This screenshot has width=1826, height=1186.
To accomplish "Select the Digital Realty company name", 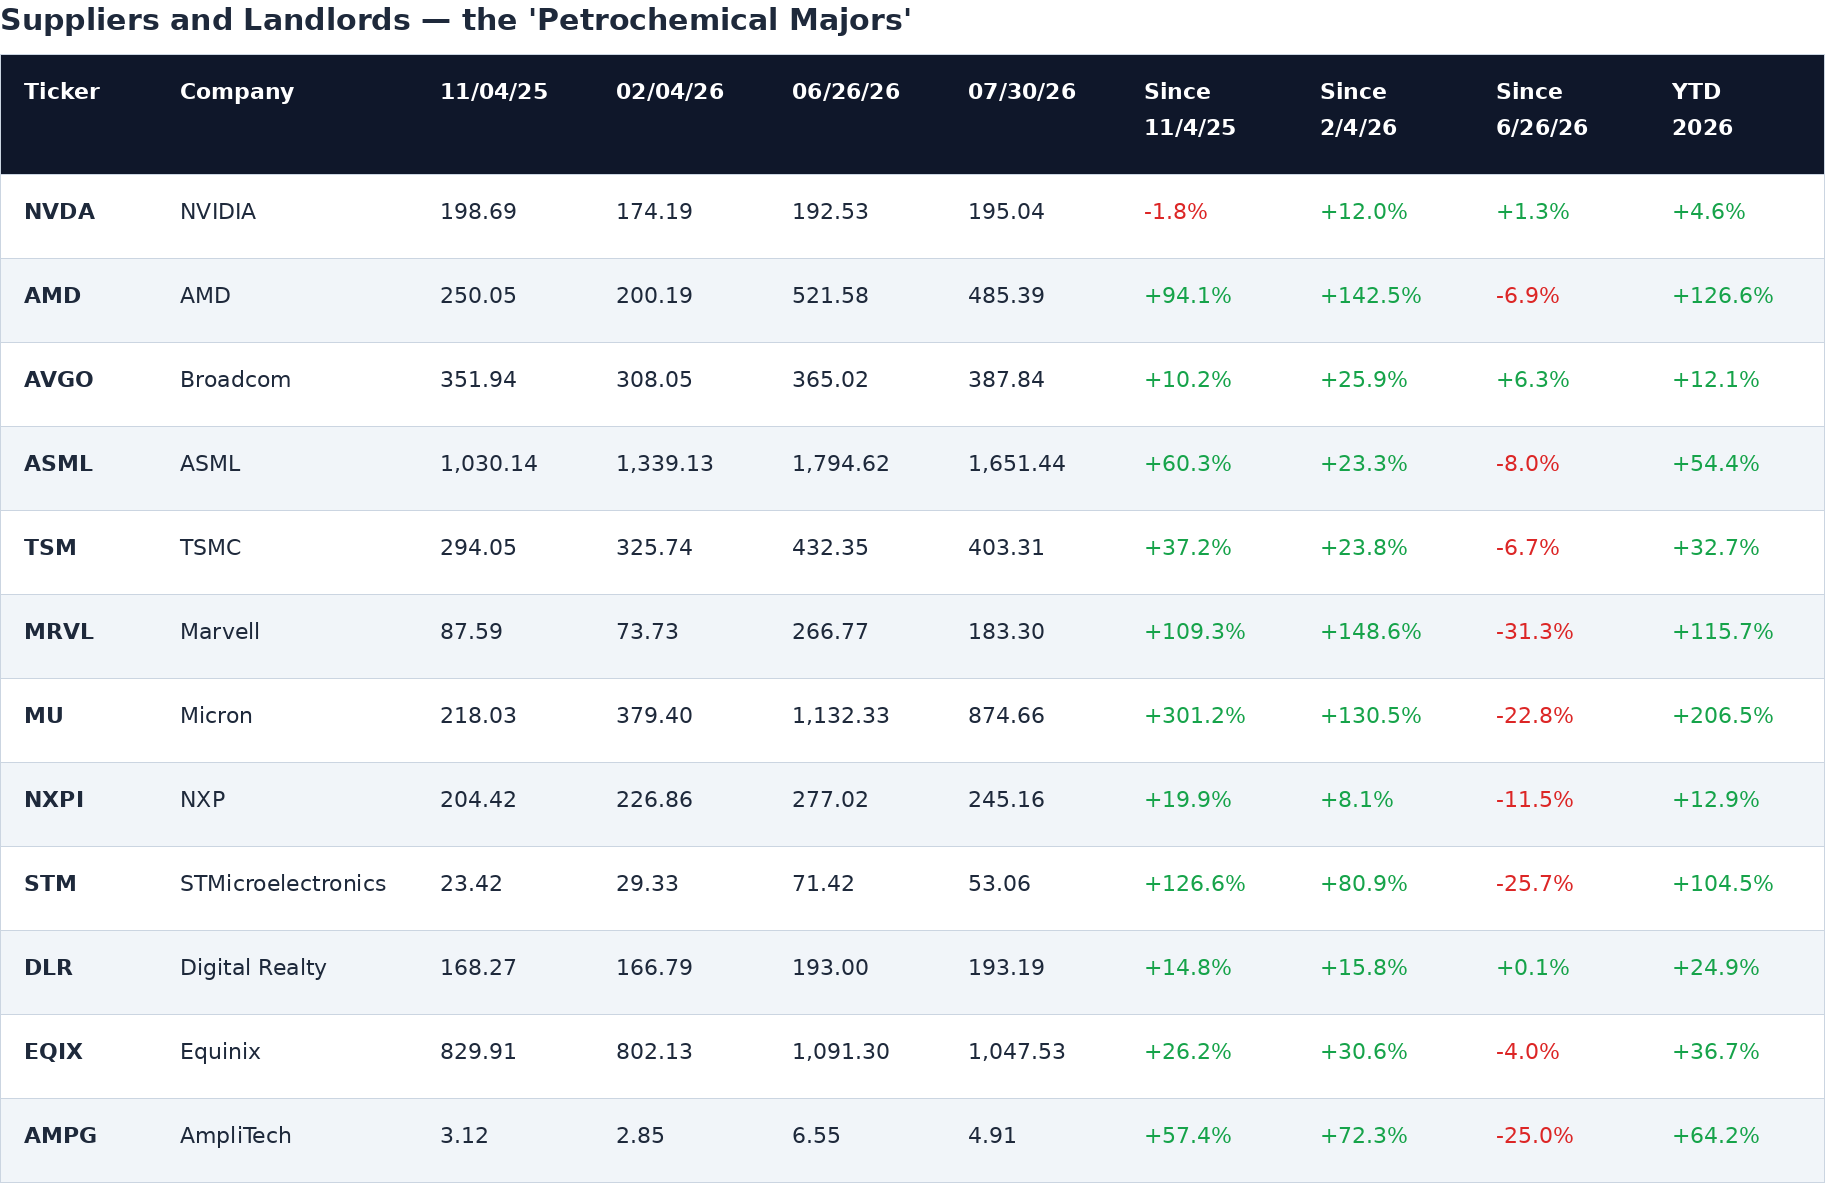I will pyautogui.click(x=253, y=968).
